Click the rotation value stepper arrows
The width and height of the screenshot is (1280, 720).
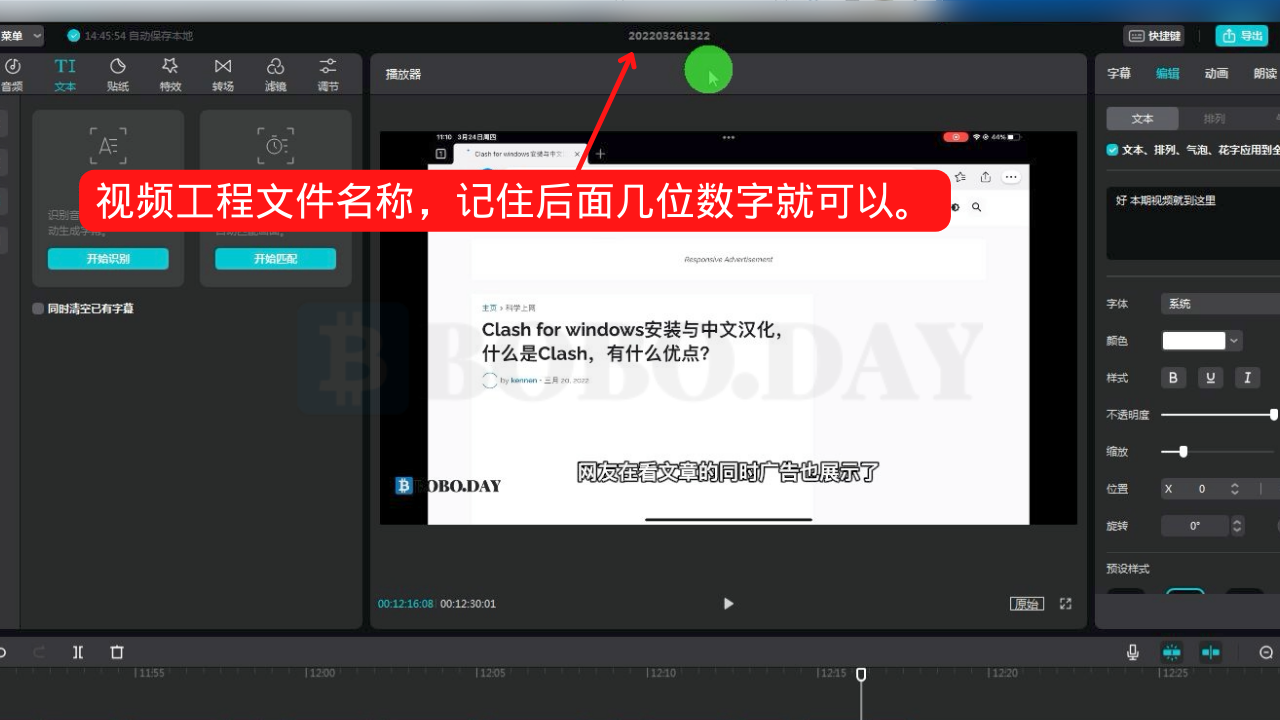pos(1238,526)
